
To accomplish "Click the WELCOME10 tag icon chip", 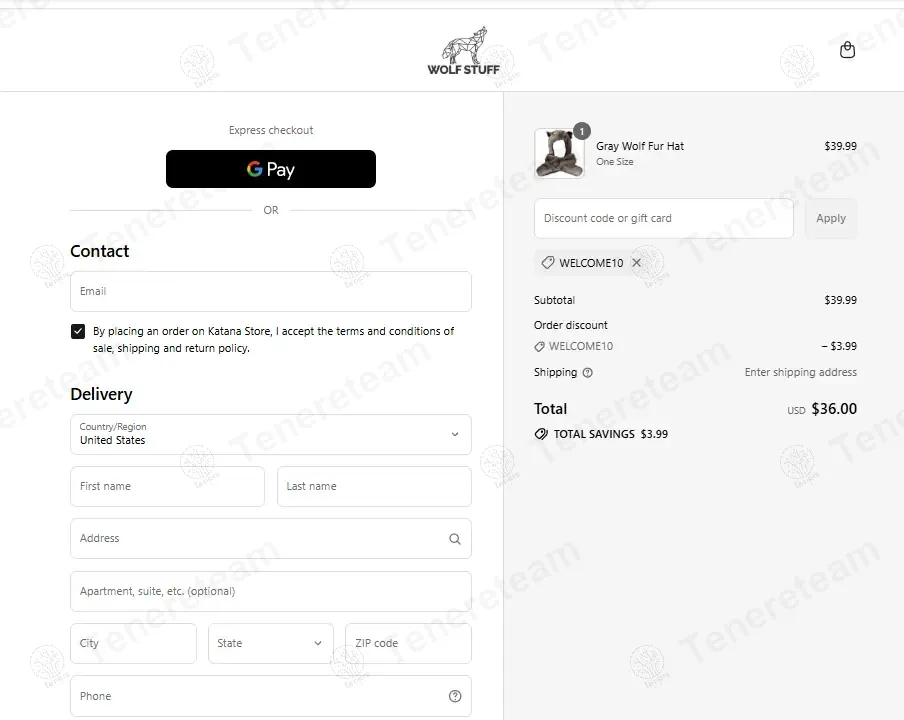I will point(548,263).
